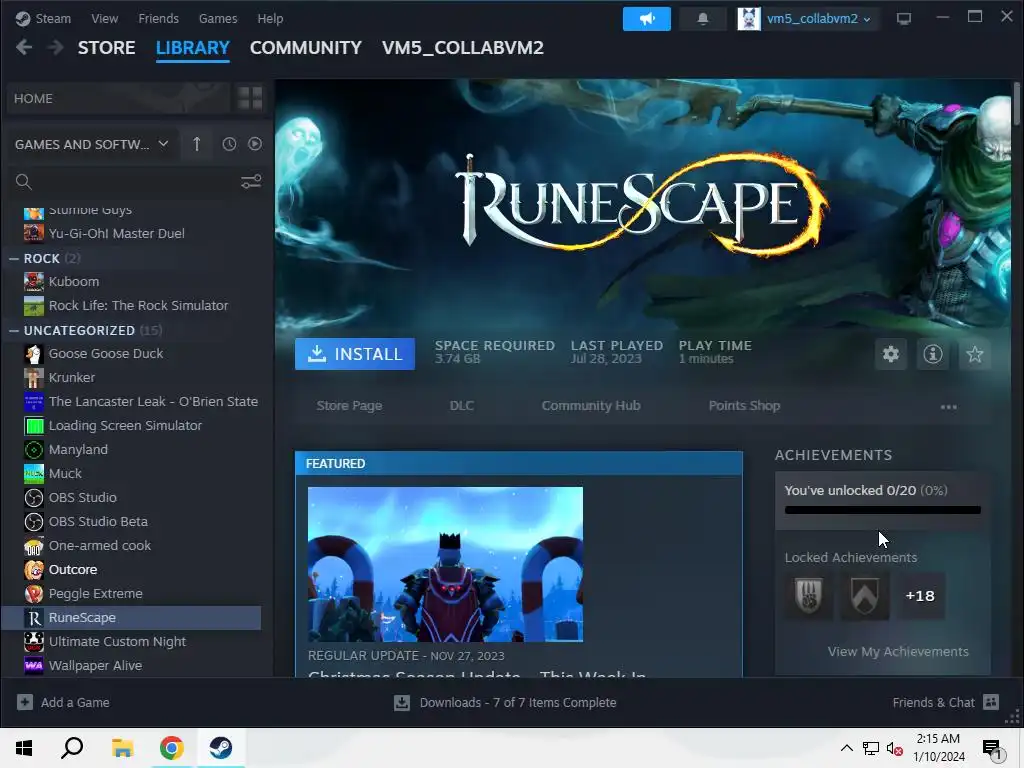Image resolution: width=1024 pixels, height=768 pixels.
Task: Open Games and Software filter dropdown
Action: (91, 144)
